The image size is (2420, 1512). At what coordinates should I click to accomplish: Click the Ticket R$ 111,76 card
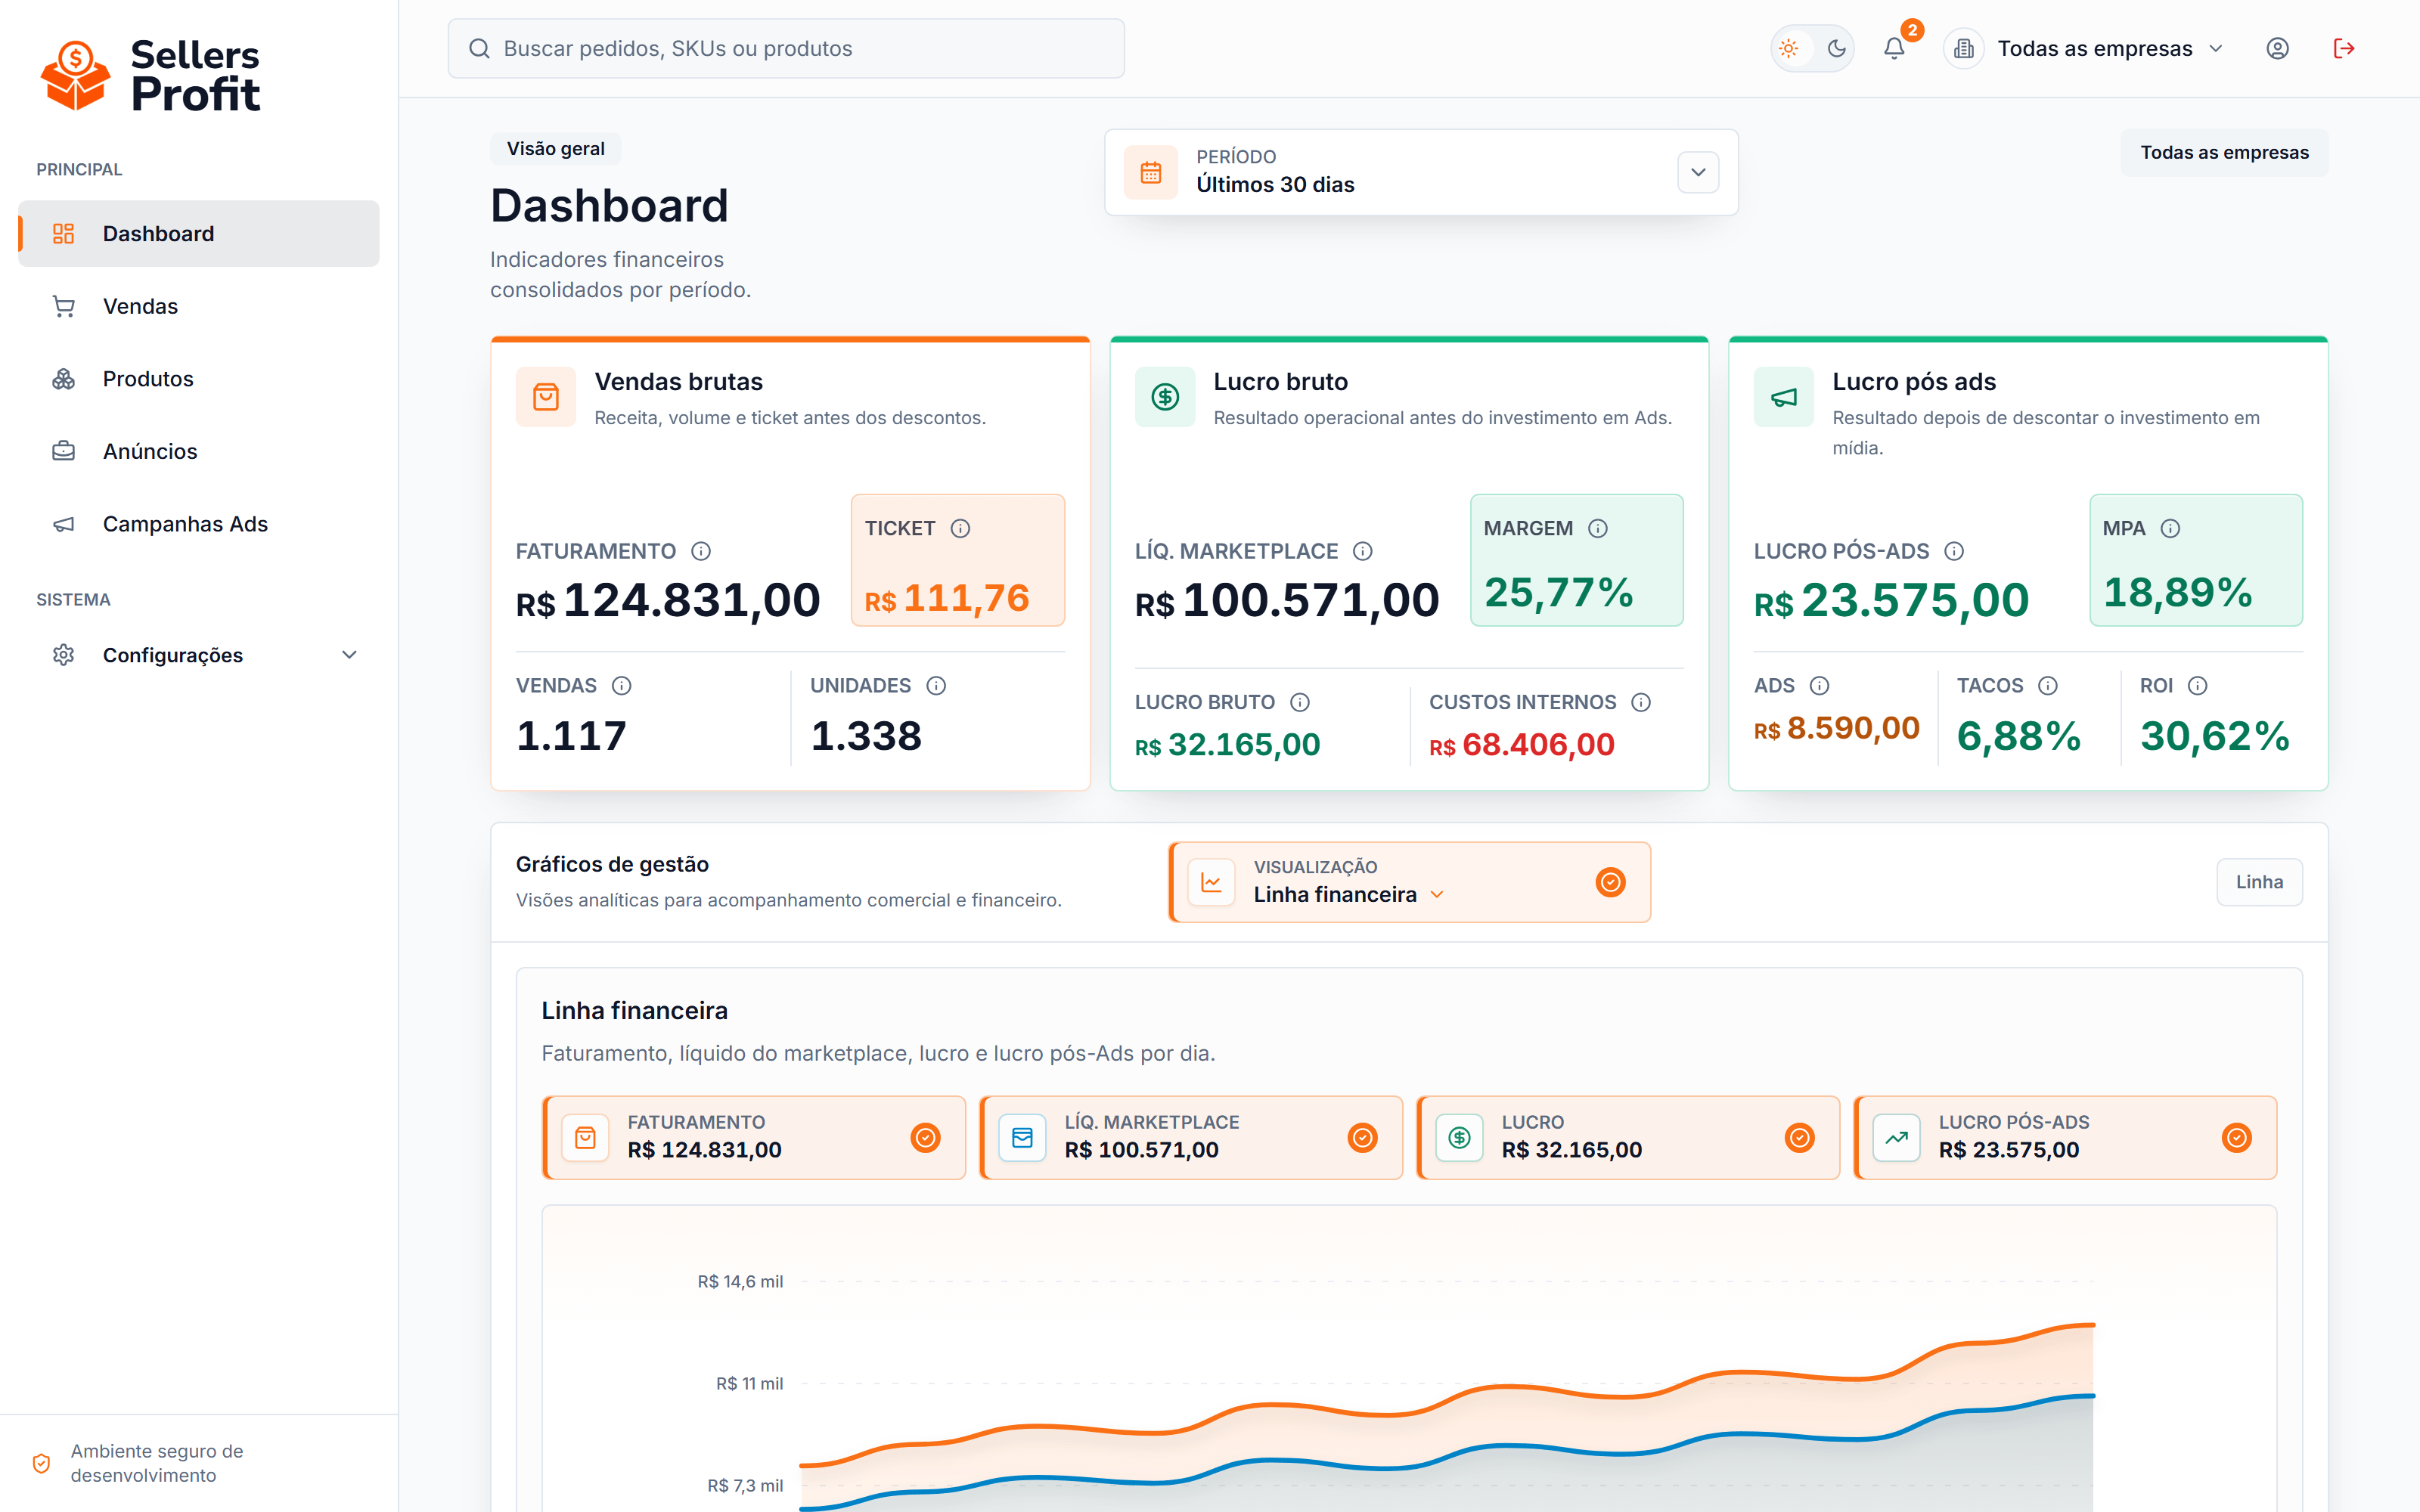pos(957,560)
